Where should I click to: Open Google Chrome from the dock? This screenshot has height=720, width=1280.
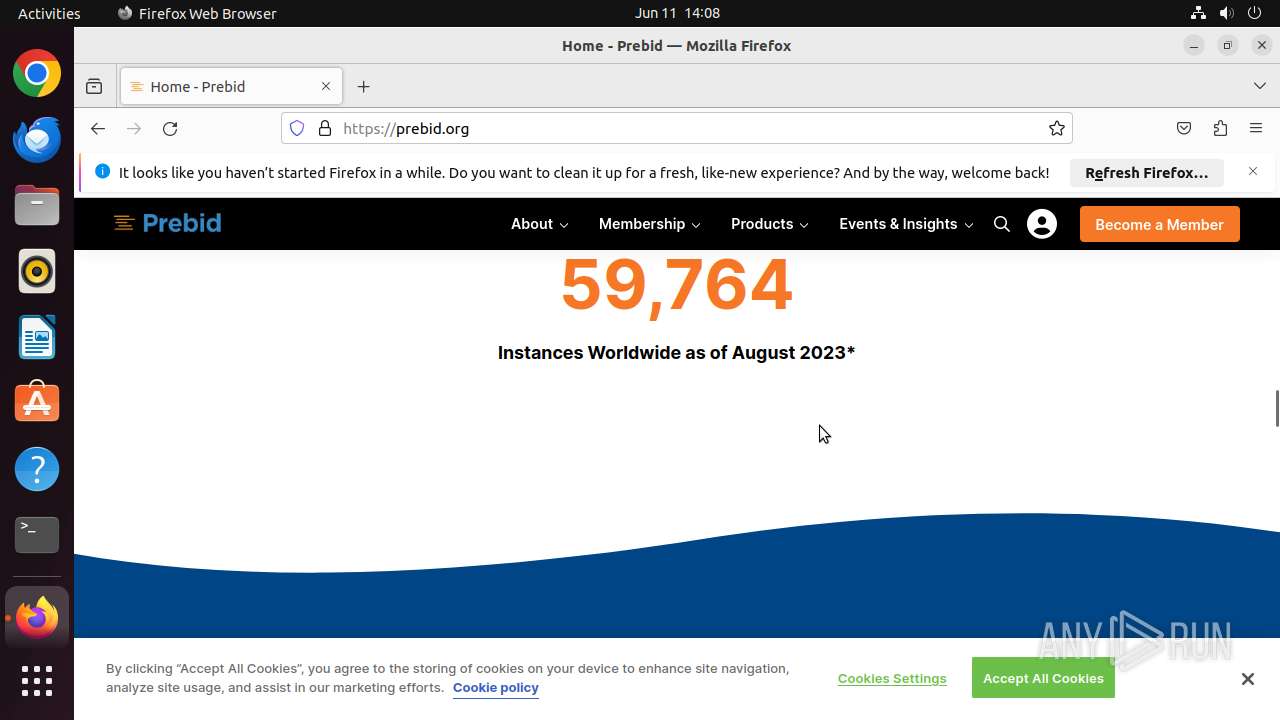37,74
